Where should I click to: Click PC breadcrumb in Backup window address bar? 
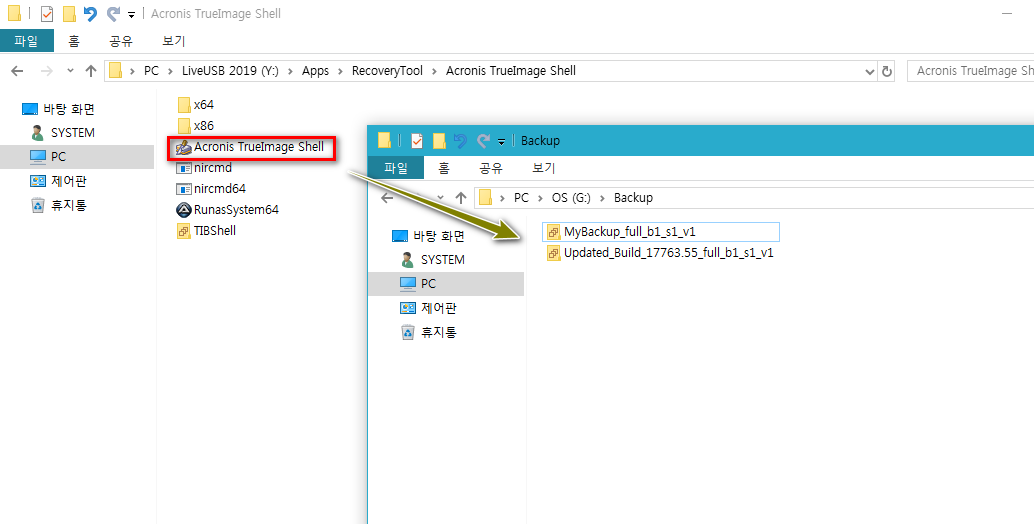[521, 198]
